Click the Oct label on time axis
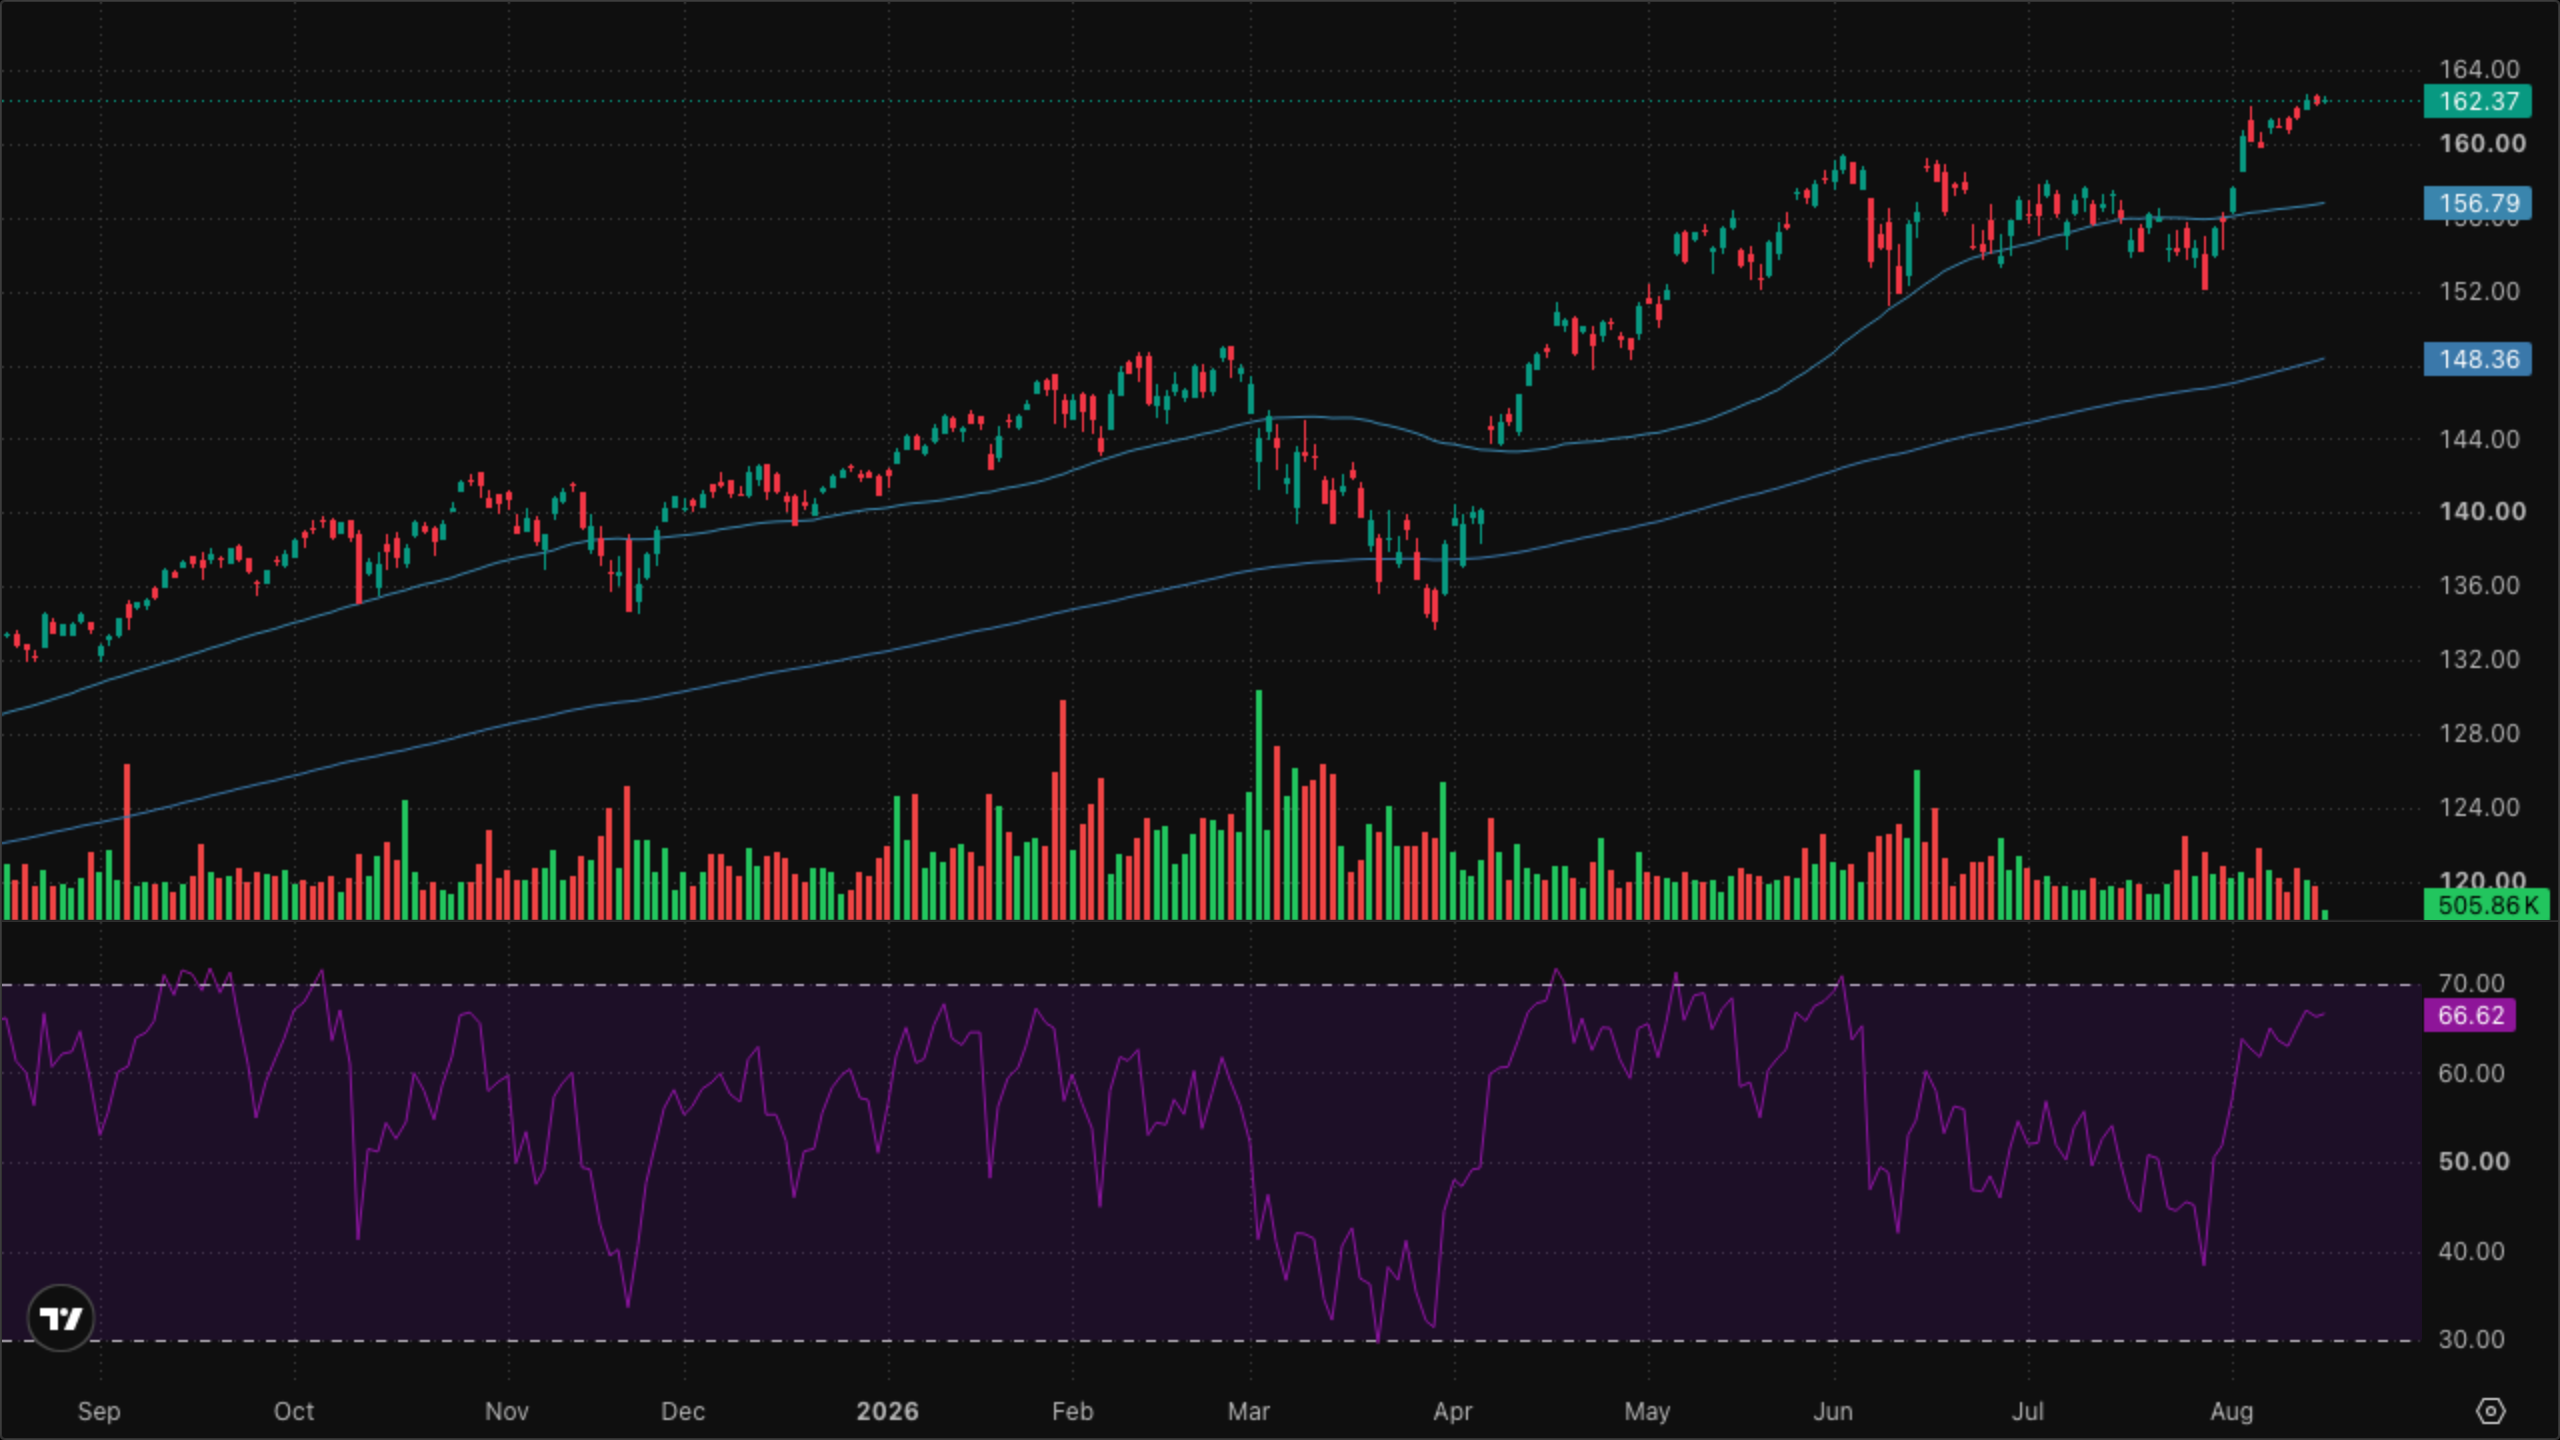2560x1440 pixels. point(293,1411)
